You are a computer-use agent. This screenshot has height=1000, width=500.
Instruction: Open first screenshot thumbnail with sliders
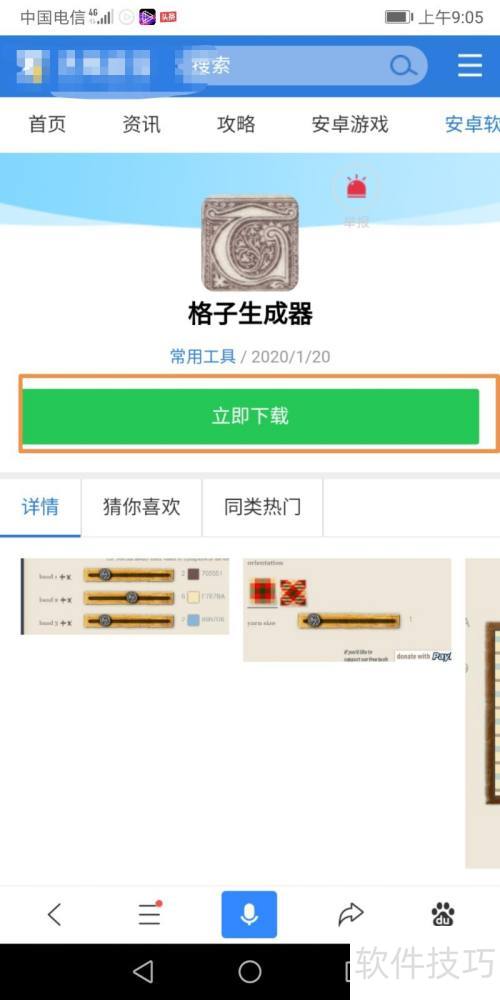click(x=125, y=596)
